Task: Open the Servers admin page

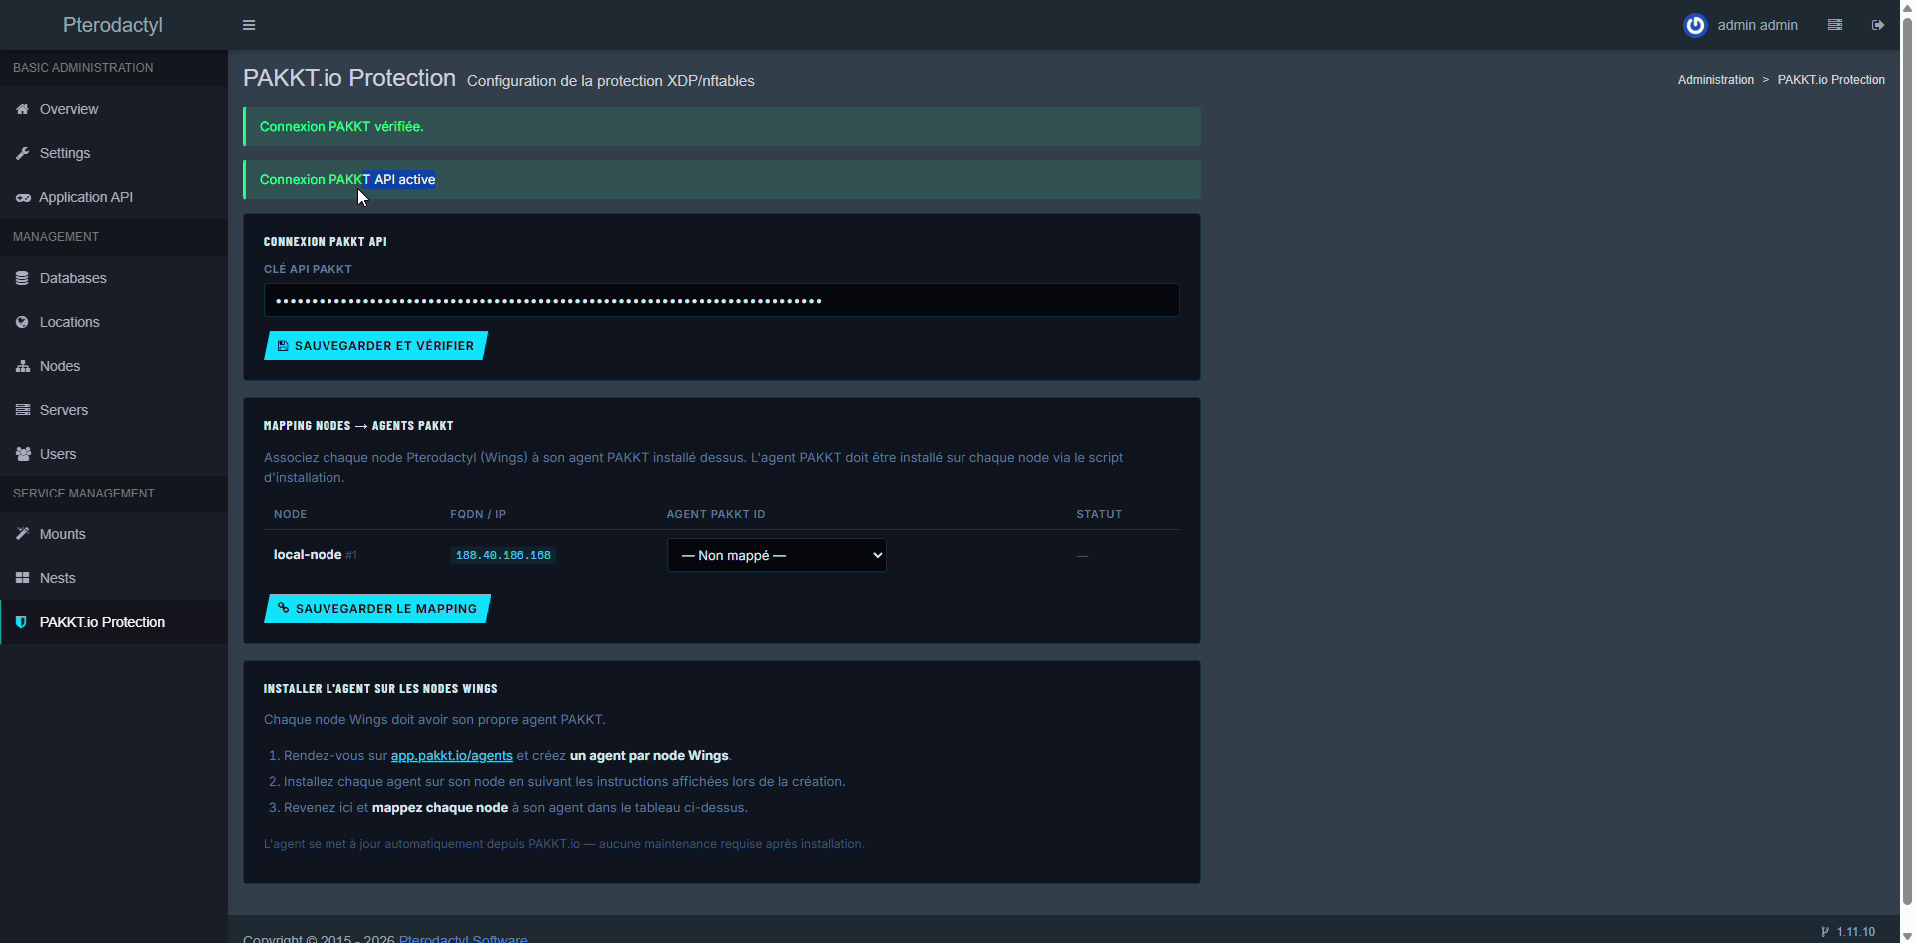Action: pos(63,410)
